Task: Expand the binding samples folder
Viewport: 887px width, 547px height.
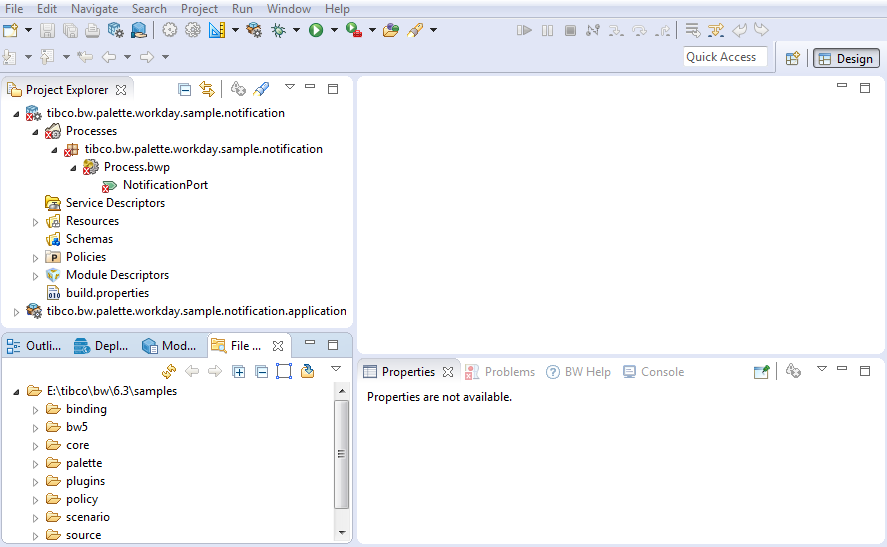Action: point(35,410)
